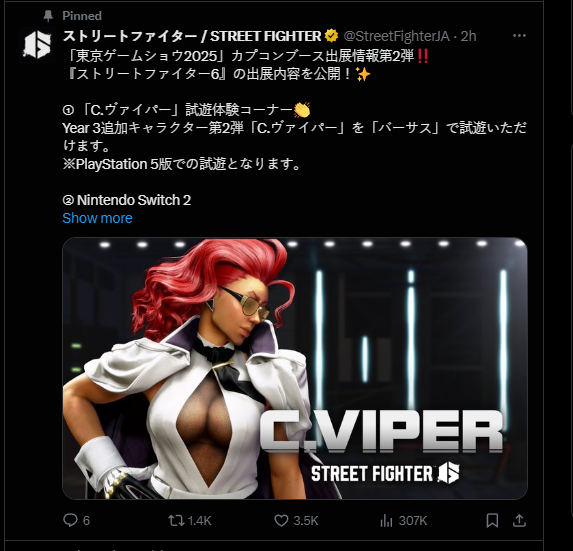Open the reply speech bubble icon

pos(70,520)
